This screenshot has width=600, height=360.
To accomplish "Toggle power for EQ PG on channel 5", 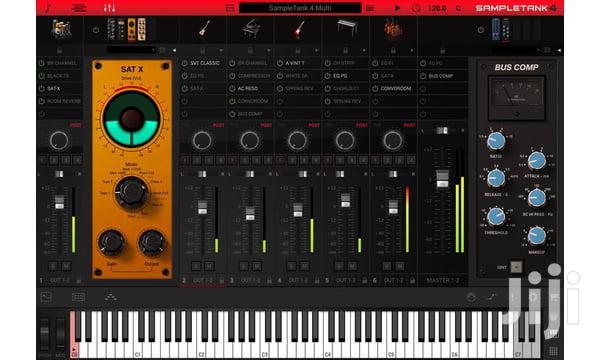I will coord(328,76).
